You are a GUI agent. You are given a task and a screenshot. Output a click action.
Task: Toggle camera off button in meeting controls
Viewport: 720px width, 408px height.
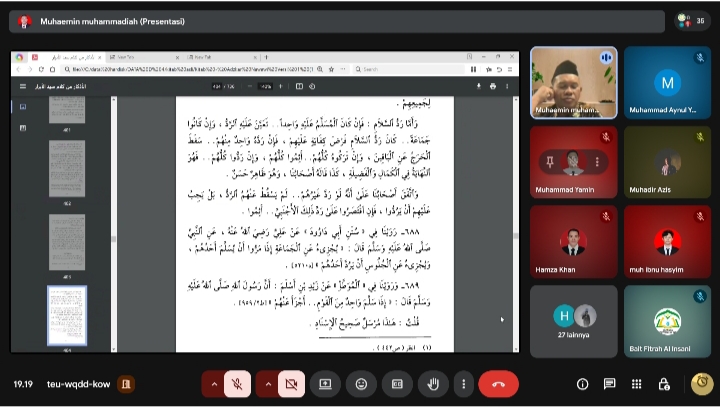tap(291, 384)
